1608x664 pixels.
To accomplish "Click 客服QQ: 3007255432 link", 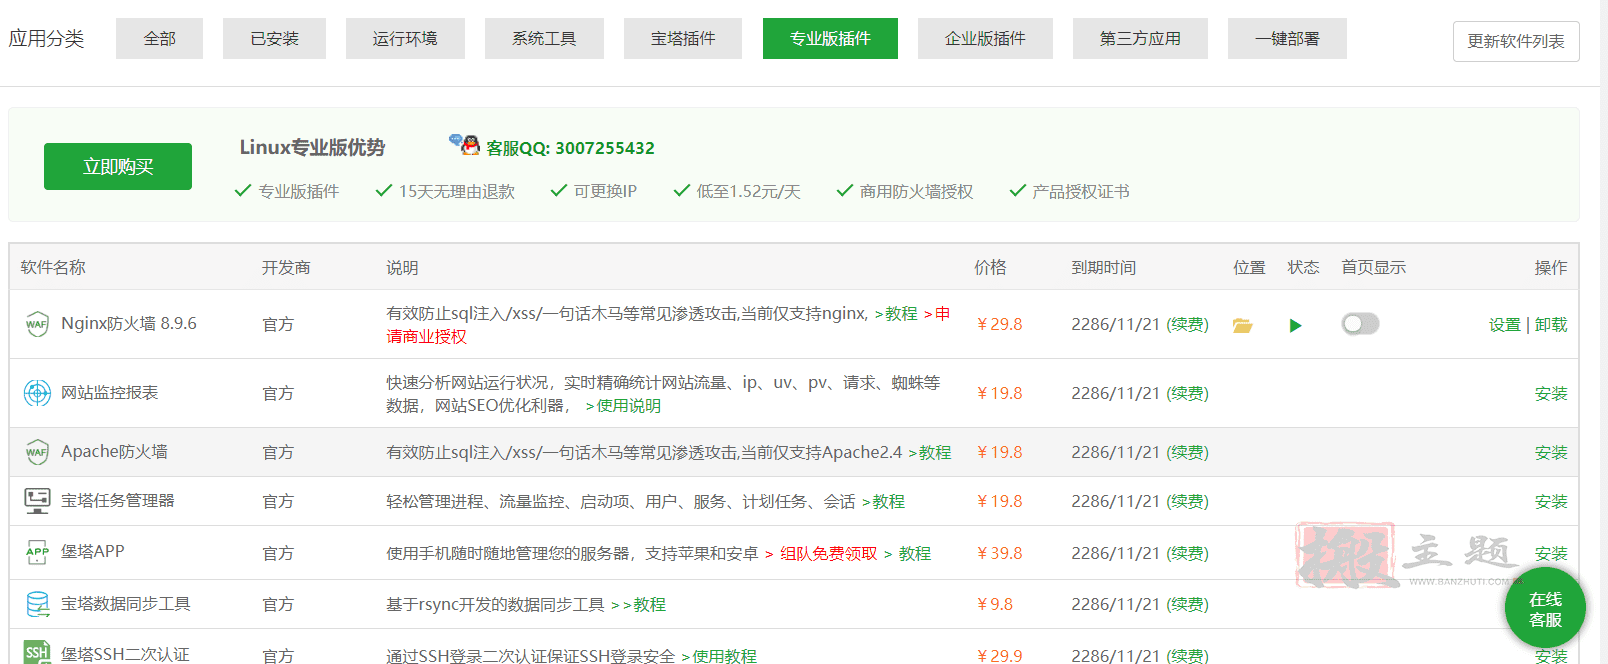I will 570,148.
